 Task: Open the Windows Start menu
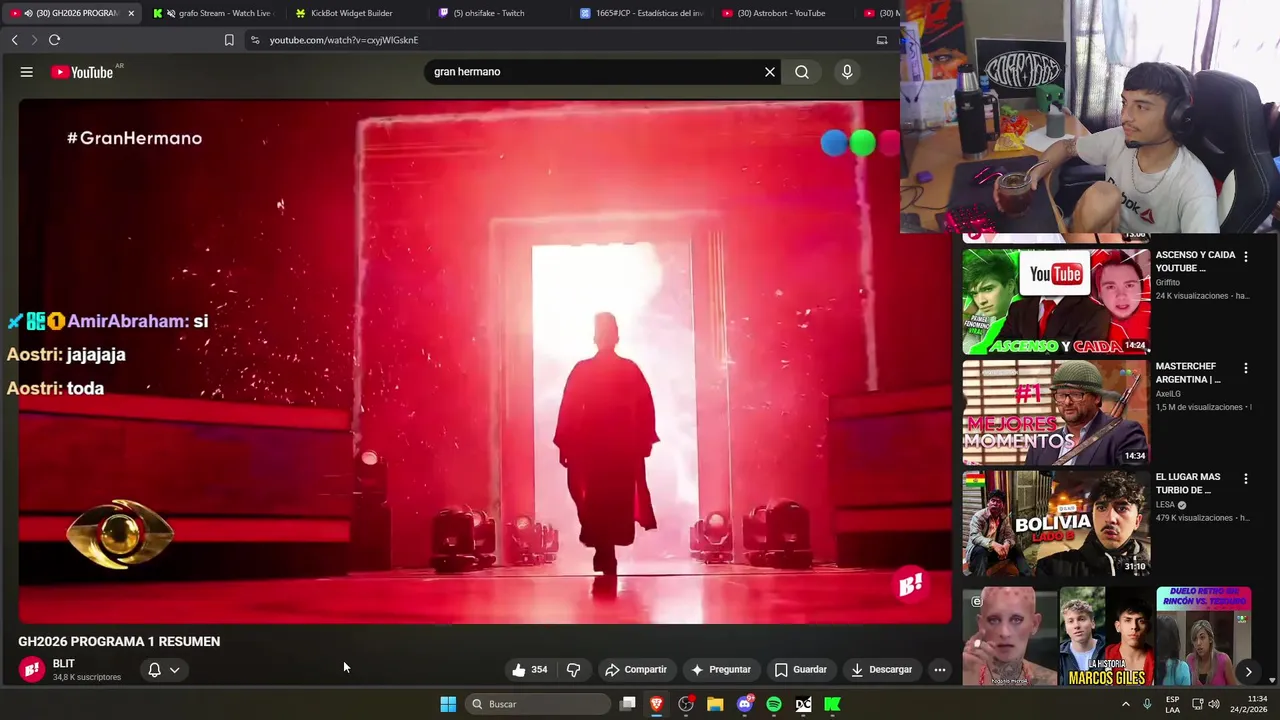pyautogui.click(x=448, y=704)
